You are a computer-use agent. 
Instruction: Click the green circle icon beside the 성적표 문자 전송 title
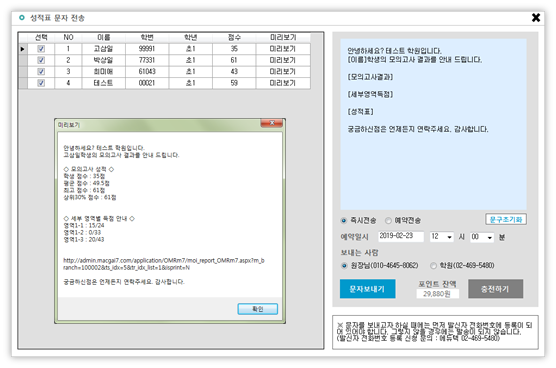click(x=22, y=17)
